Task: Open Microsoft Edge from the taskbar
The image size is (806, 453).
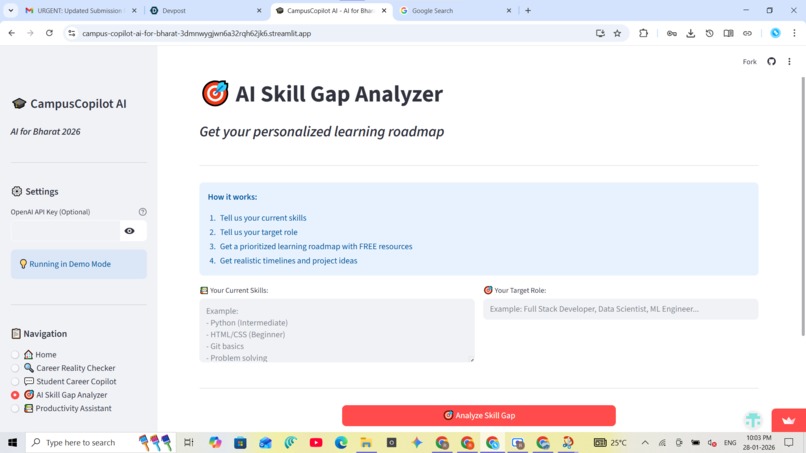Action: [341, 442]
